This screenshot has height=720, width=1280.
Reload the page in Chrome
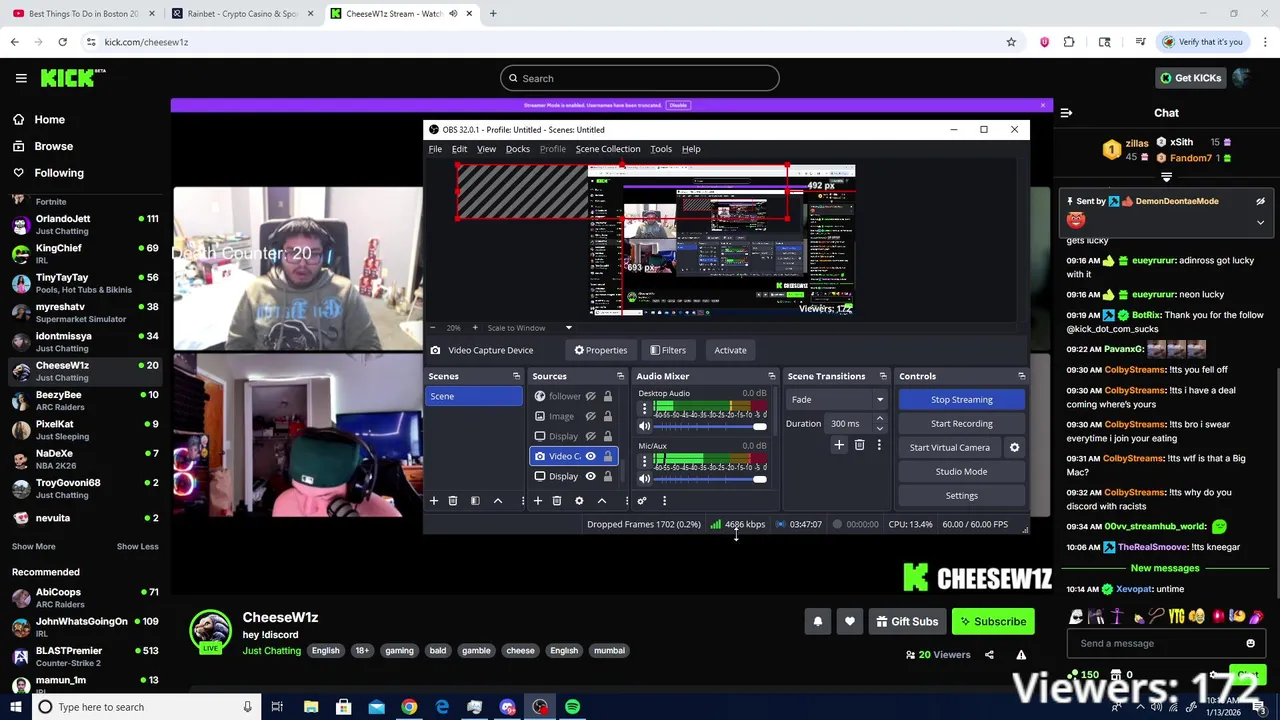click(x=62, y=42)
